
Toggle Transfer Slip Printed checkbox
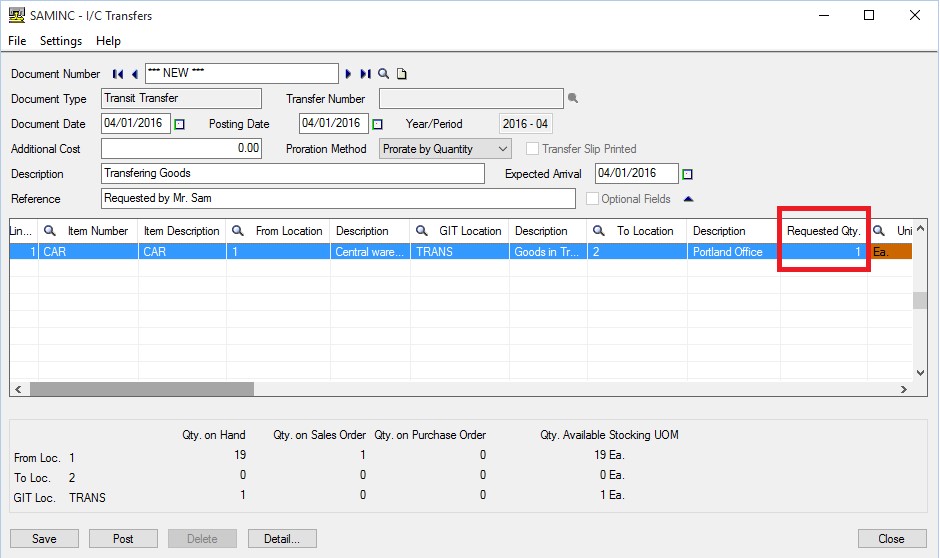point(532,149)
